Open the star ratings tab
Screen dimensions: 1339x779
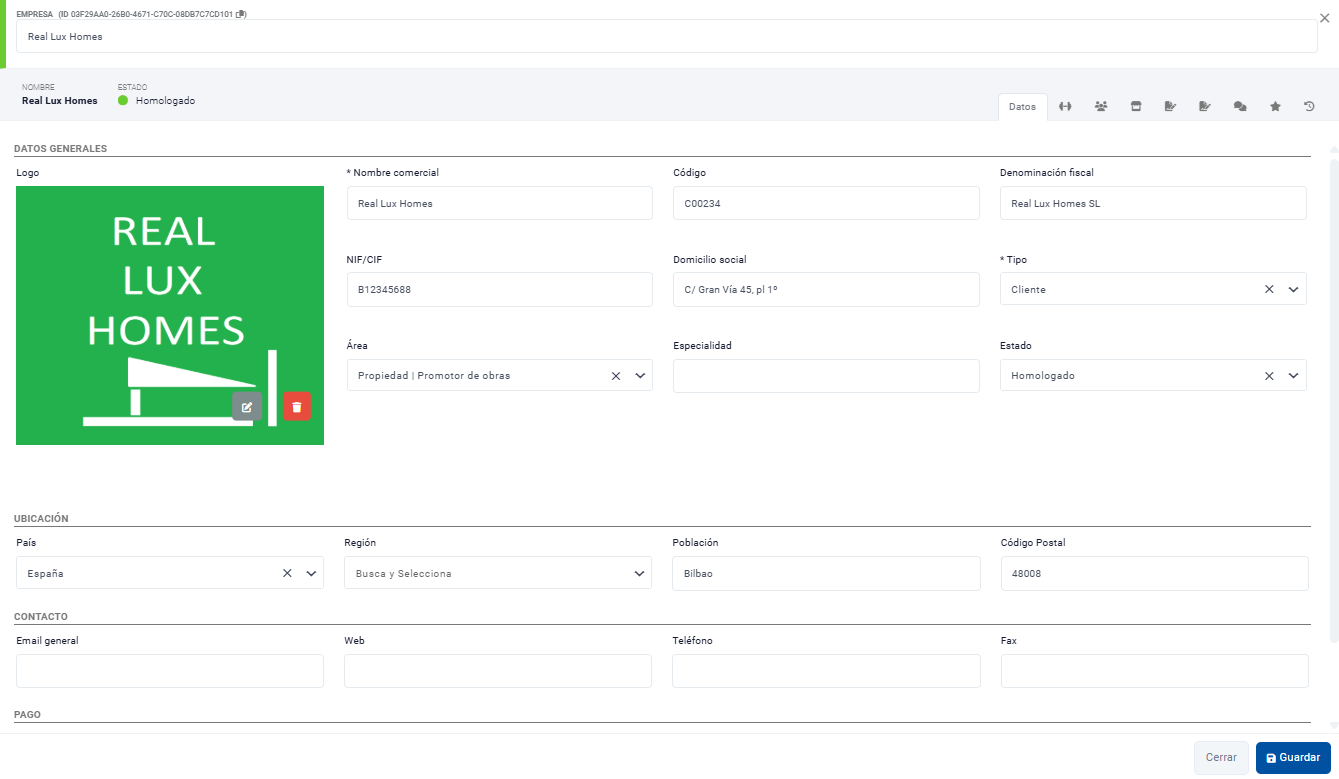coord(1275,107)
